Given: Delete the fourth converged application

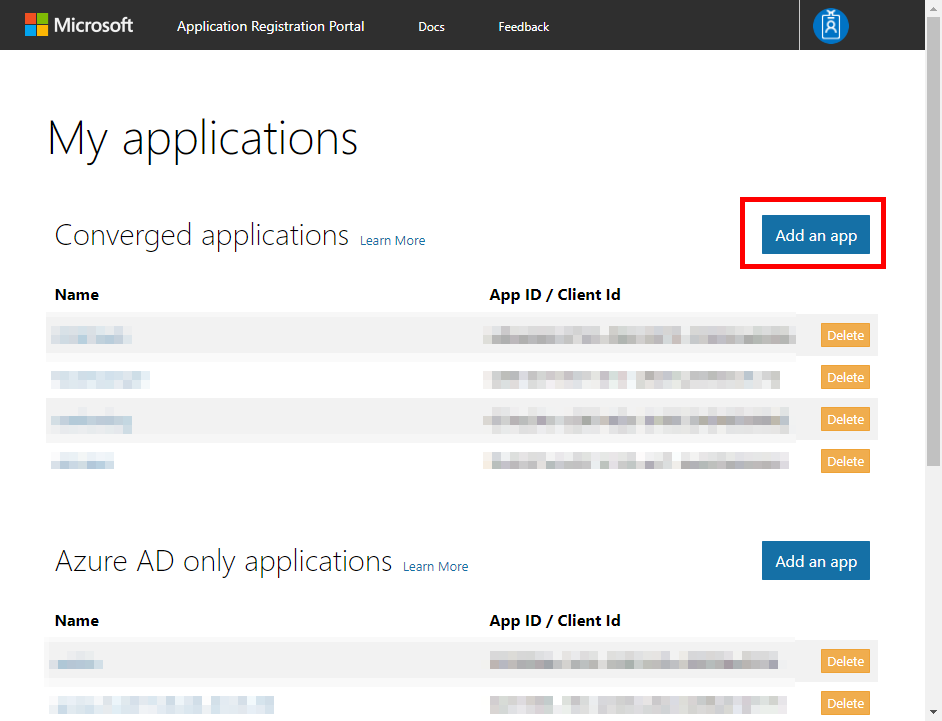Looking at the screenshot, I should 845,461.
